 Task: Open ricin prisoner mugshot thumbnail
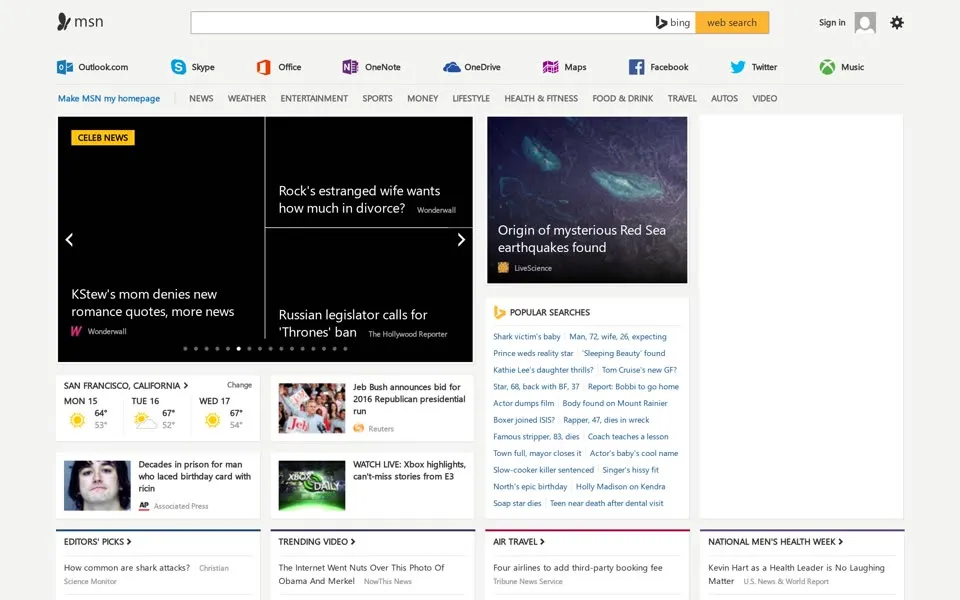coord(97,486)
